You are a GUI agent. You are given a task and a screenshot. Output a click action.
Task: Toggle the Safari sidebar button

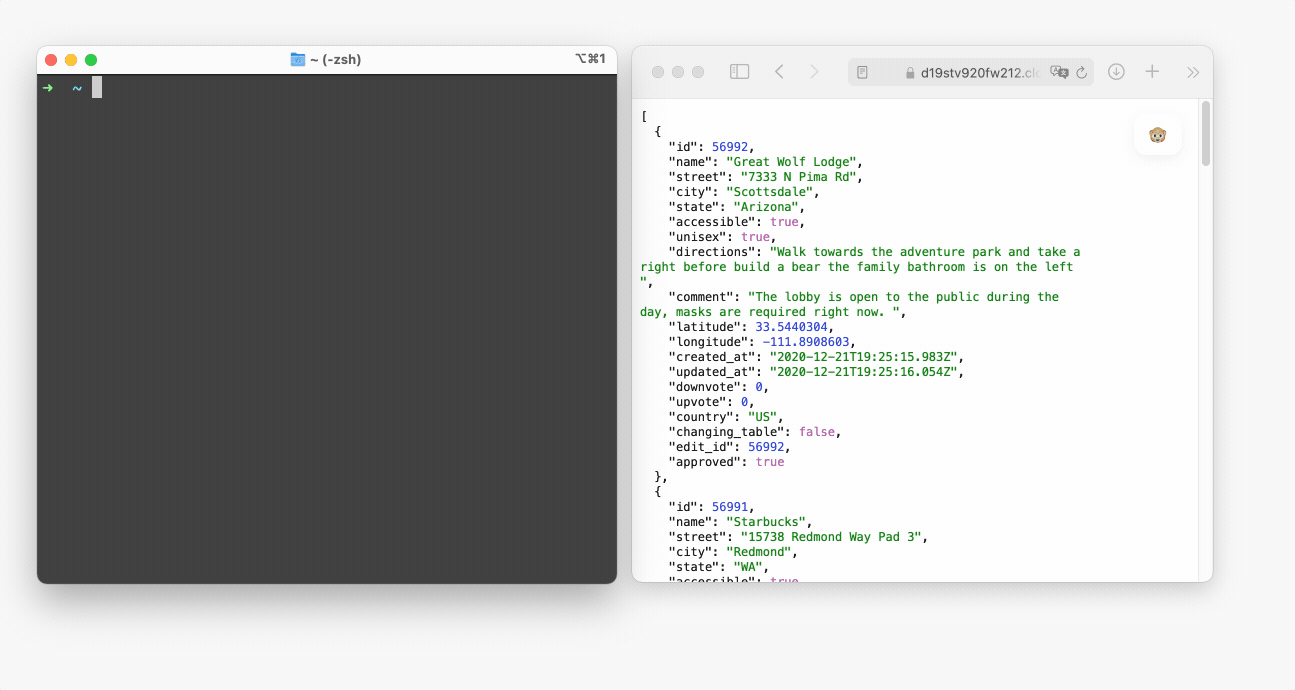pos(739,72)
